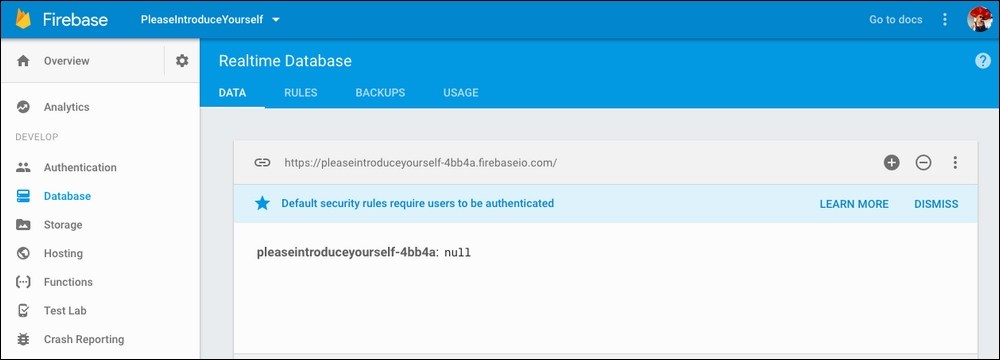The width and height of the screenshot is (1000, 360).
Task: Open the header vertical dots menu
Action: [x=945, y=19]
